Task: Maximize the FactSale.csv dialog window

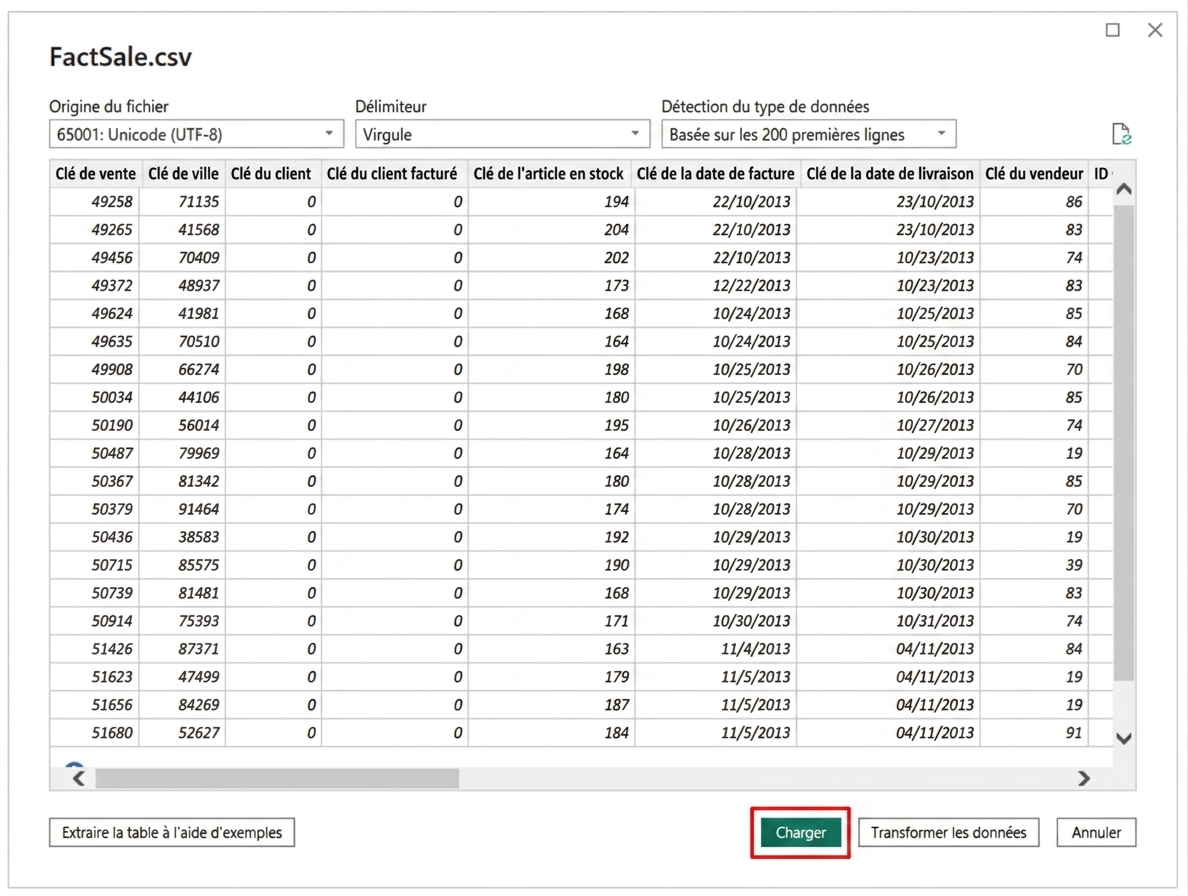Action: coord(1112,30)
